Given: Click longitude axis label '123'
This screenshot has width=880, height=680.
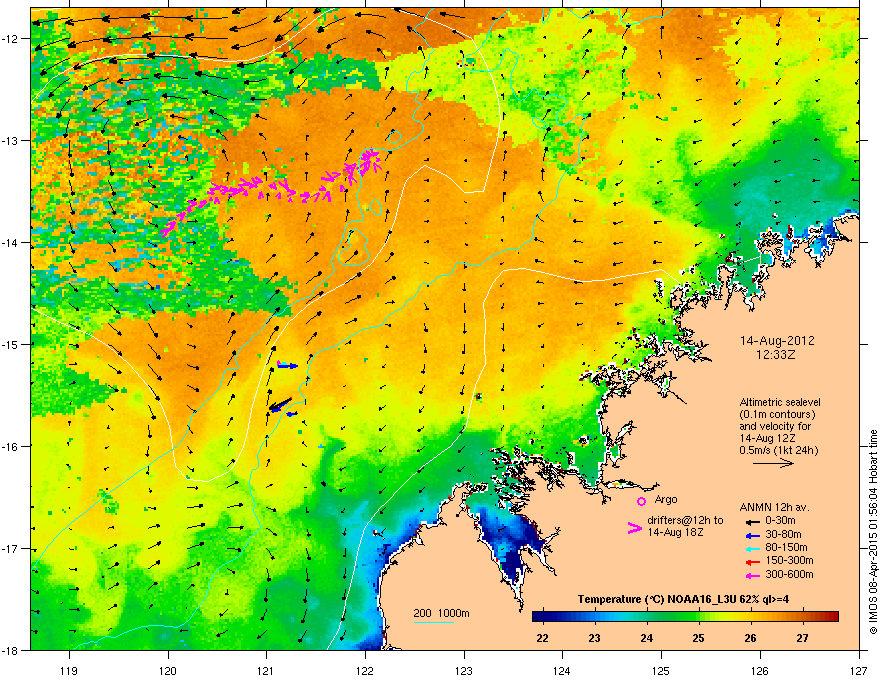Looking at the screenshot, I should [464, 670].
